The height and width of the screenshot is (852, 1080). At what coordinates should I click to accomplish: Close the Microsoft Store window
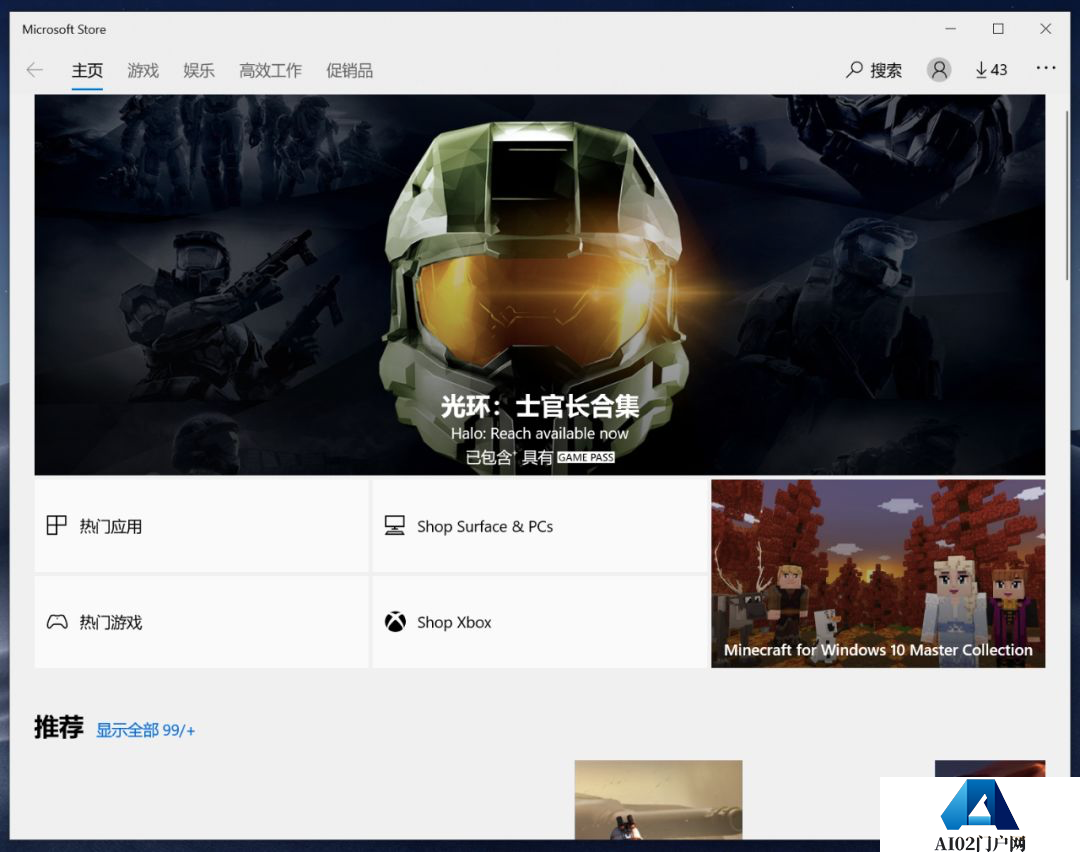pos(1046,29)
